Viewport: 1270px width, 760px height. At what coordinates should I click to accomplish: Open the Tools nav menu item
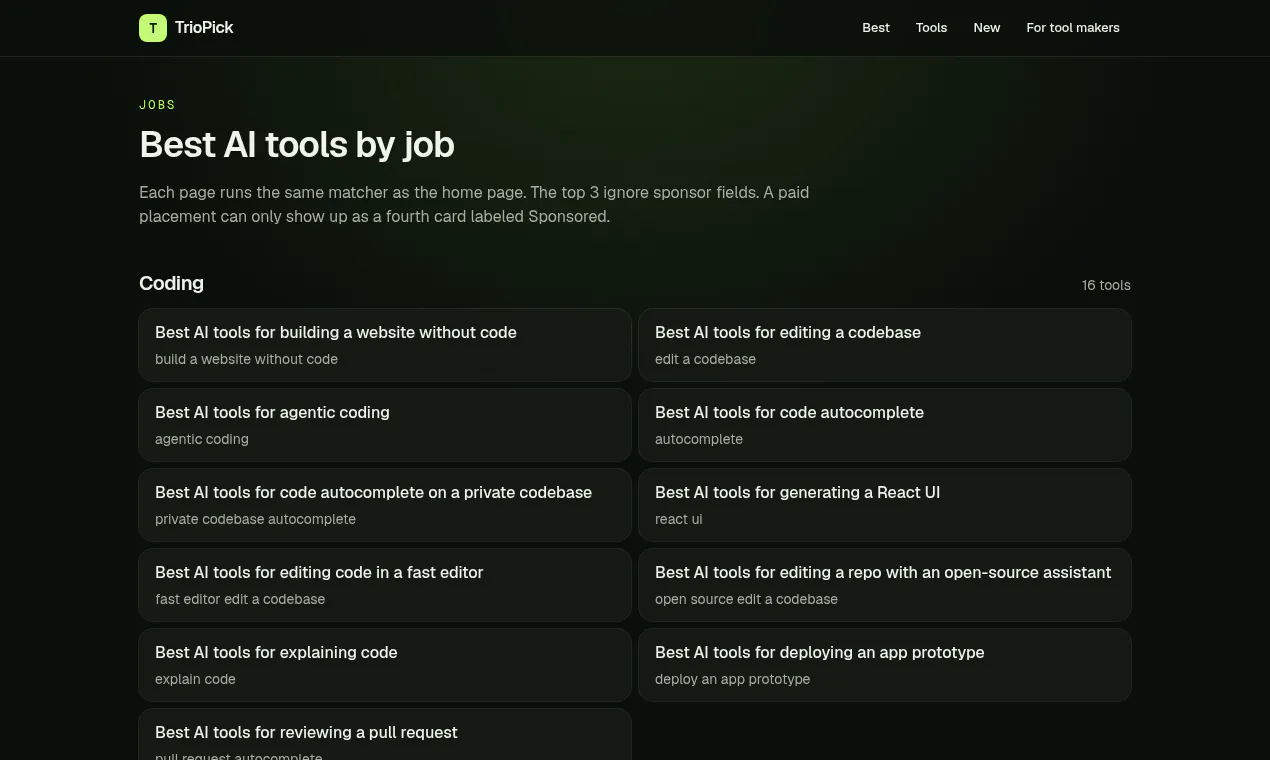(931, 28)
